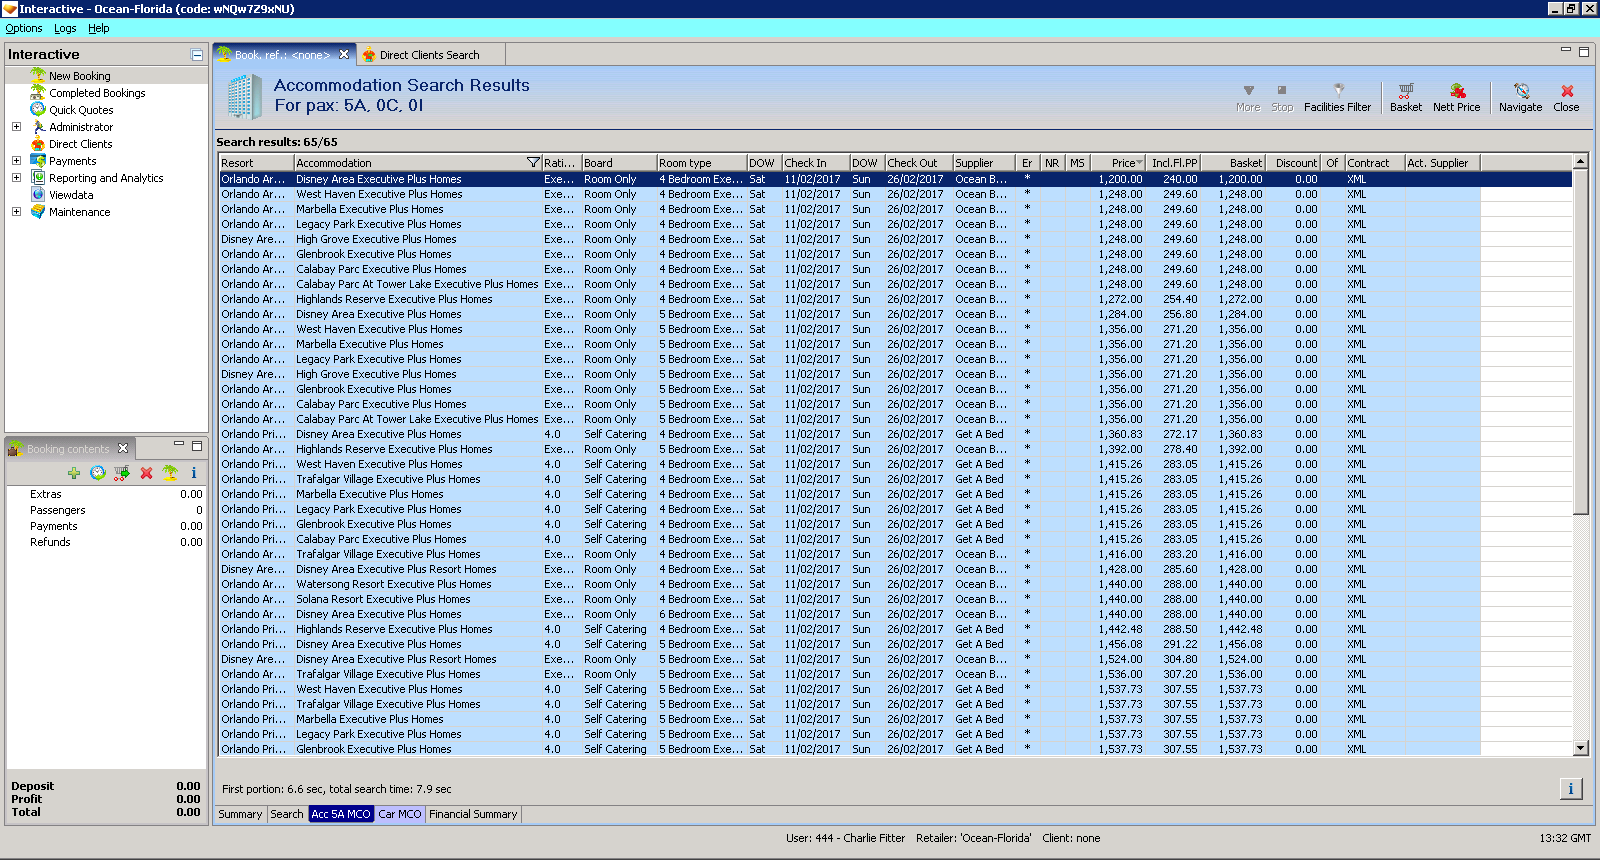
Task: Open the Options menu
Action: point(24,28)
